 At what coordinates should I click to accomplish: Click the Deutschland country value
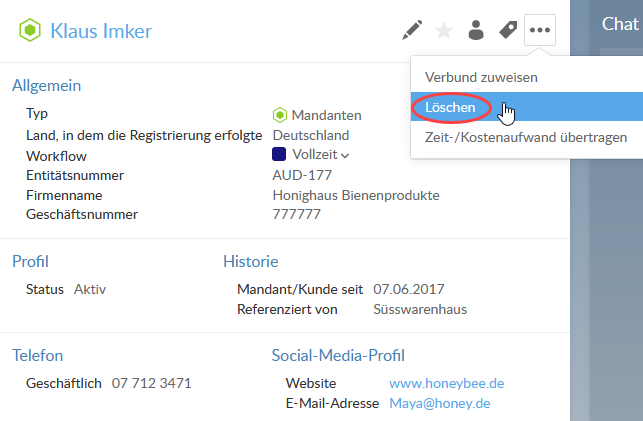(x=311, y=135)
